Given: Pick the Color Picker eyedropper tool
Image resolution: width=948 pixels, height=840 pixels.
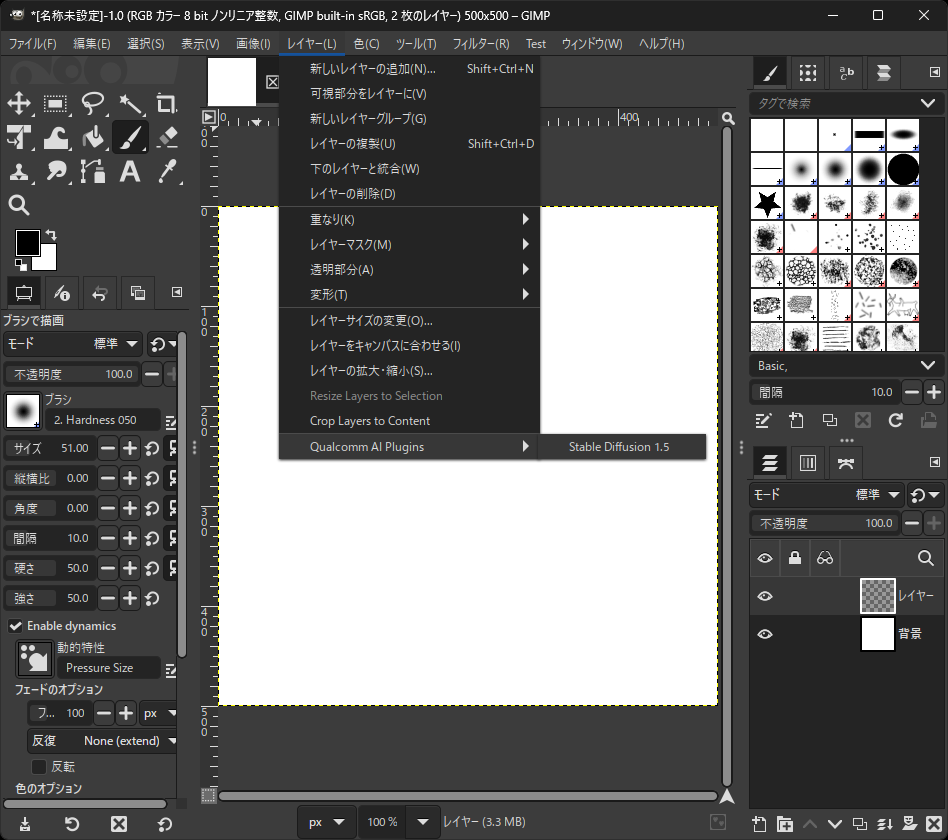Looking at the screenshot, I should point(167,172).
